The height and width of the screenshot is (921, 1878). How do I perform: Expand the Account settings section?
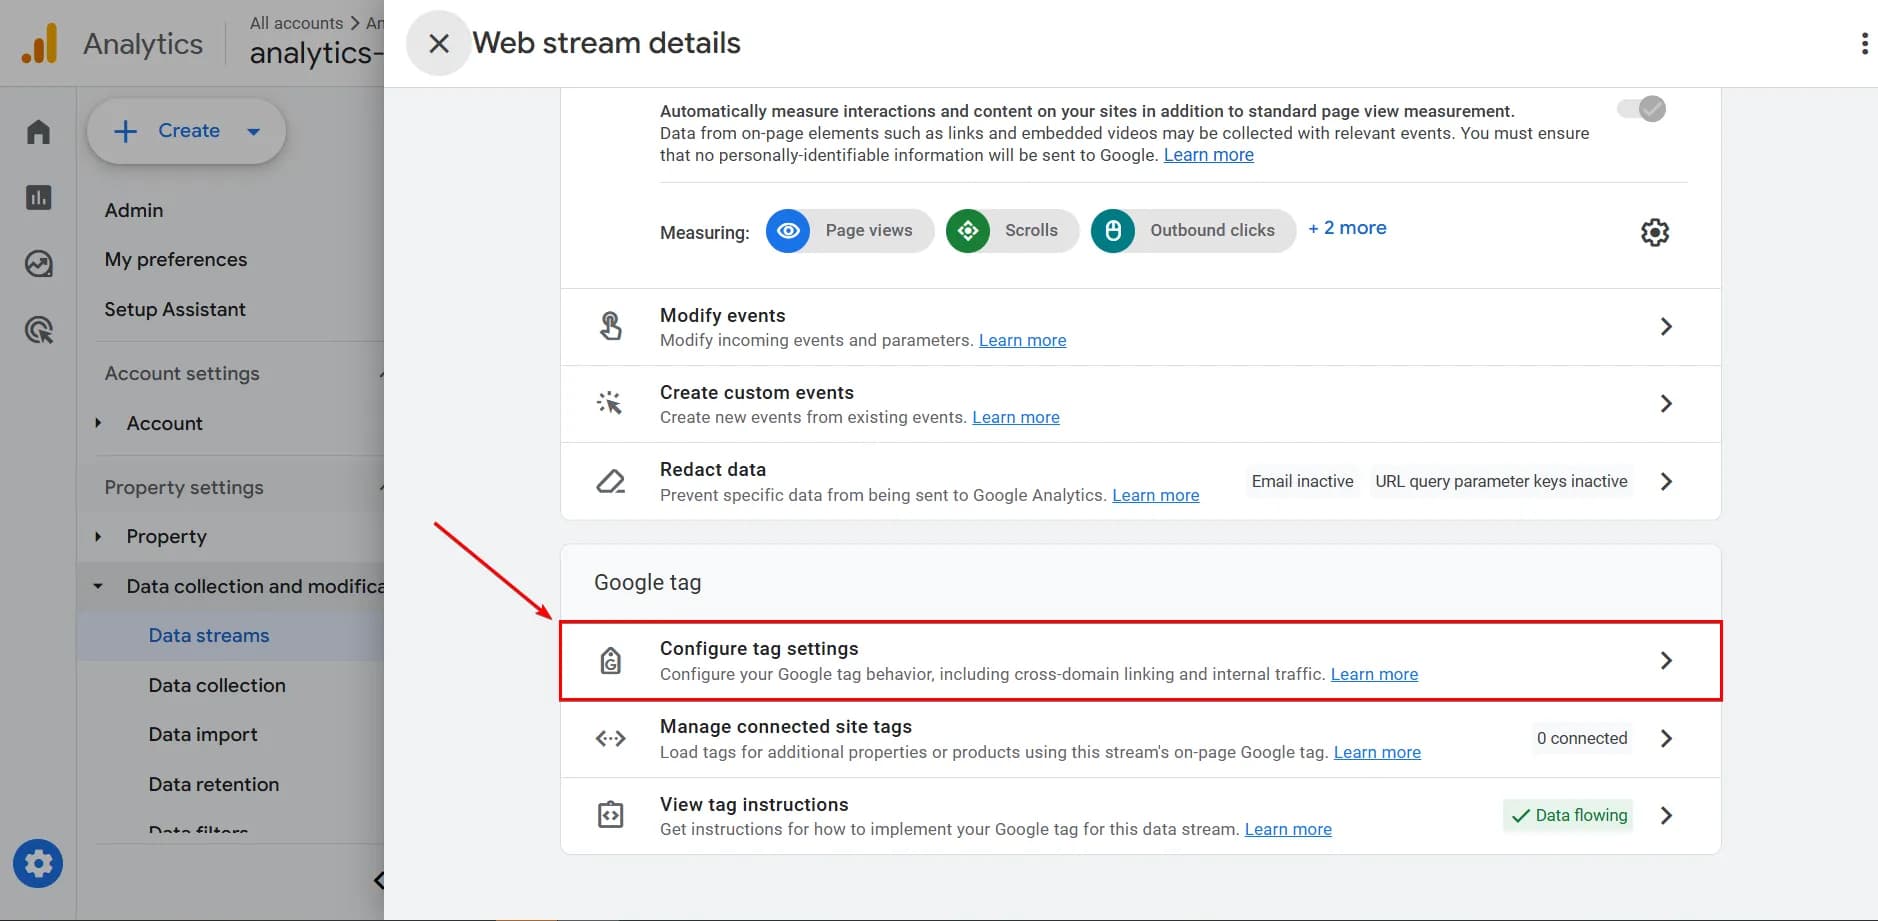pyautogui.click(x=181, y=373)
